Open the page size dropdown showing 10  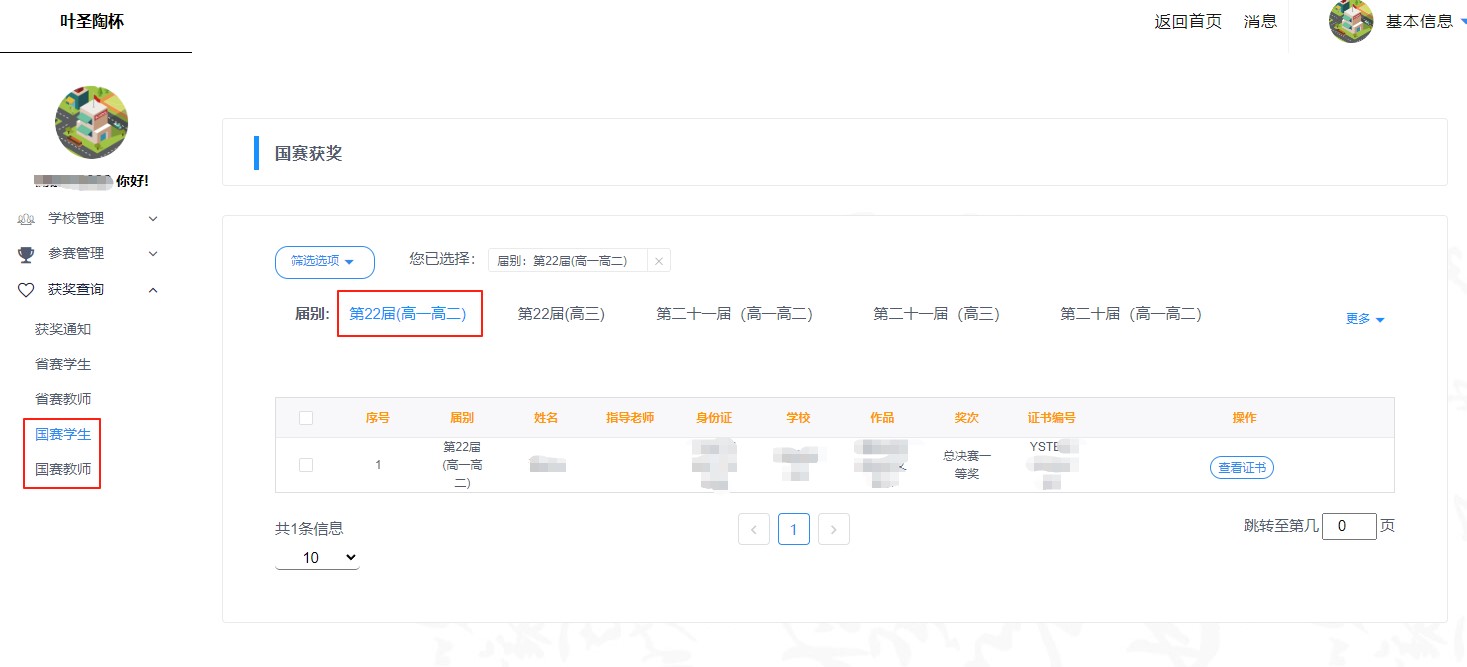(317, 557)
